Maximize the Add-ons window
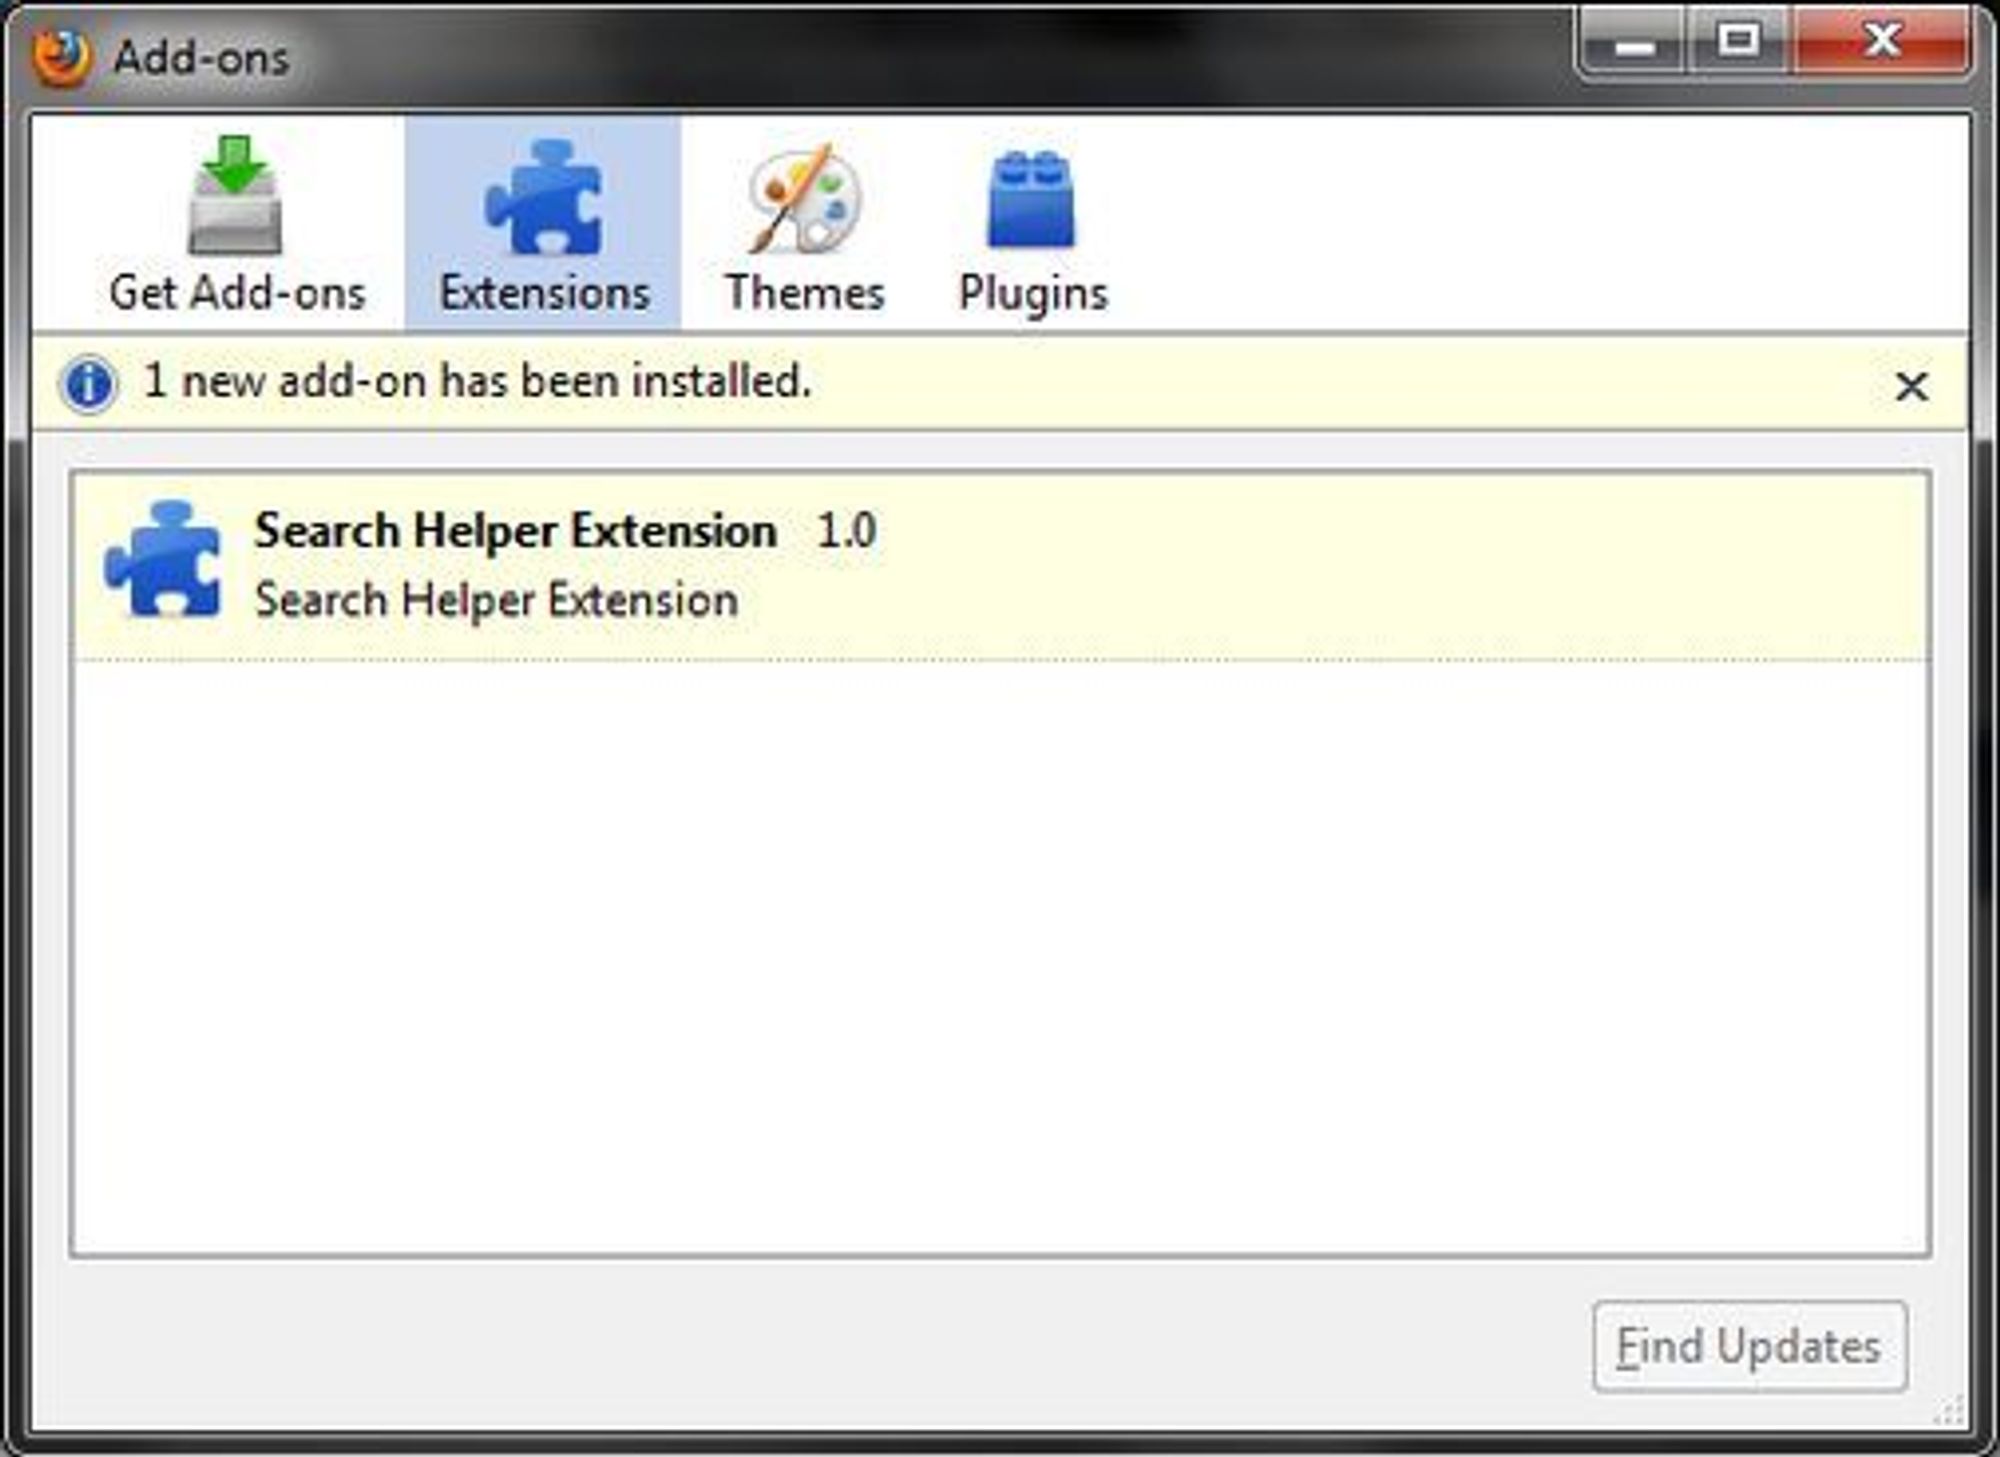This screenshot has height=1457, width=2000. point(1739,41)
